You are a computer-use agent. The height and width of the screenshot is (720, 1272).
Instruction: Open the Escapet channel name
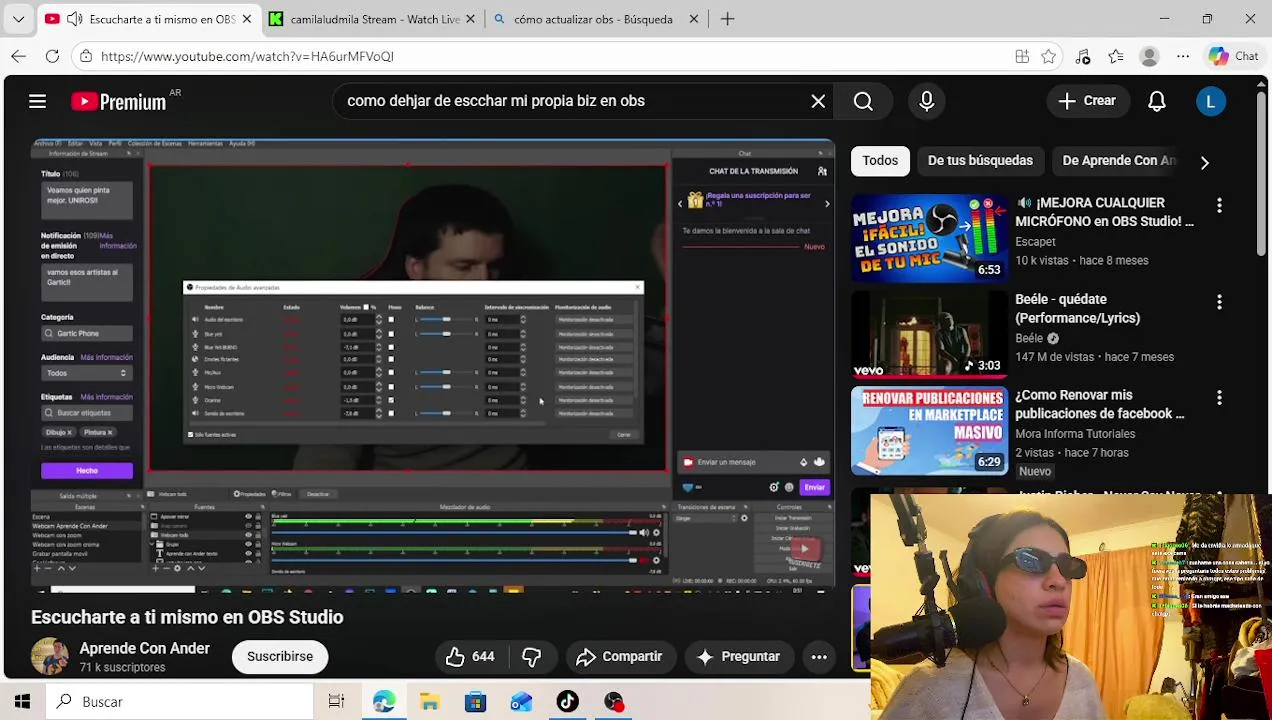1035,241
